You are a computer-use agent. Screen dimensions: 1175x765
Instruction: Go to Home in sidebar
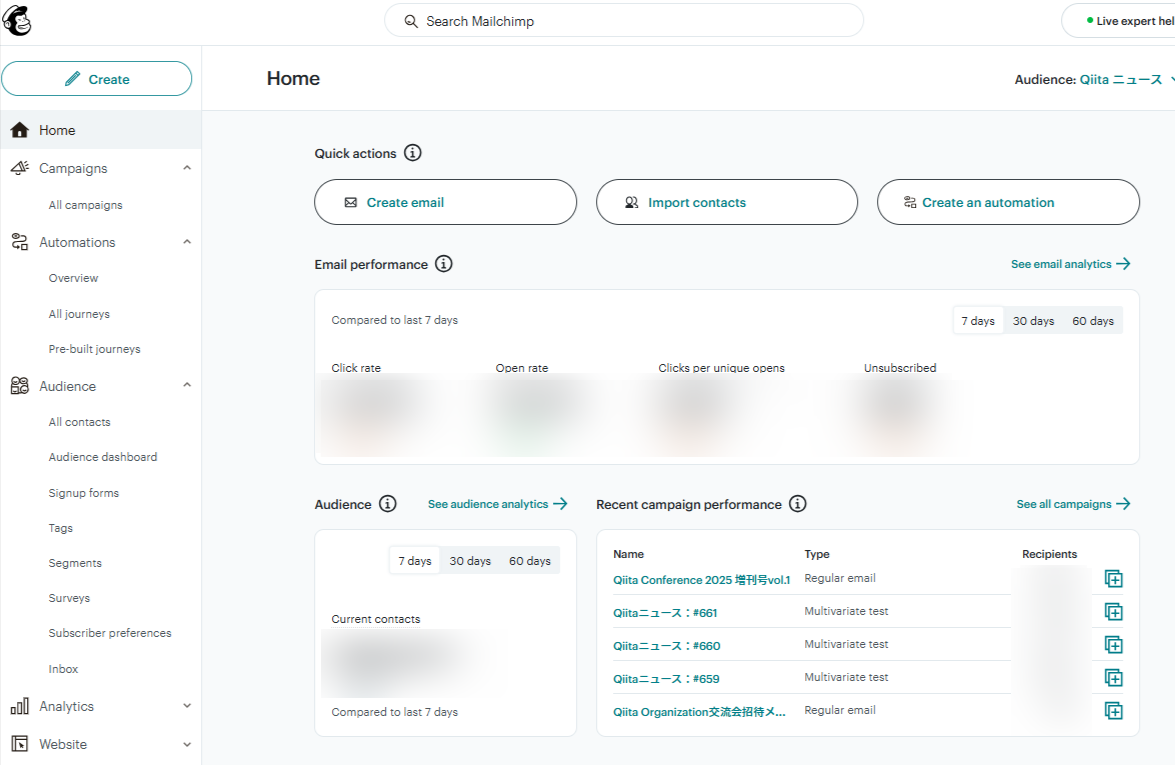point(100,130)
